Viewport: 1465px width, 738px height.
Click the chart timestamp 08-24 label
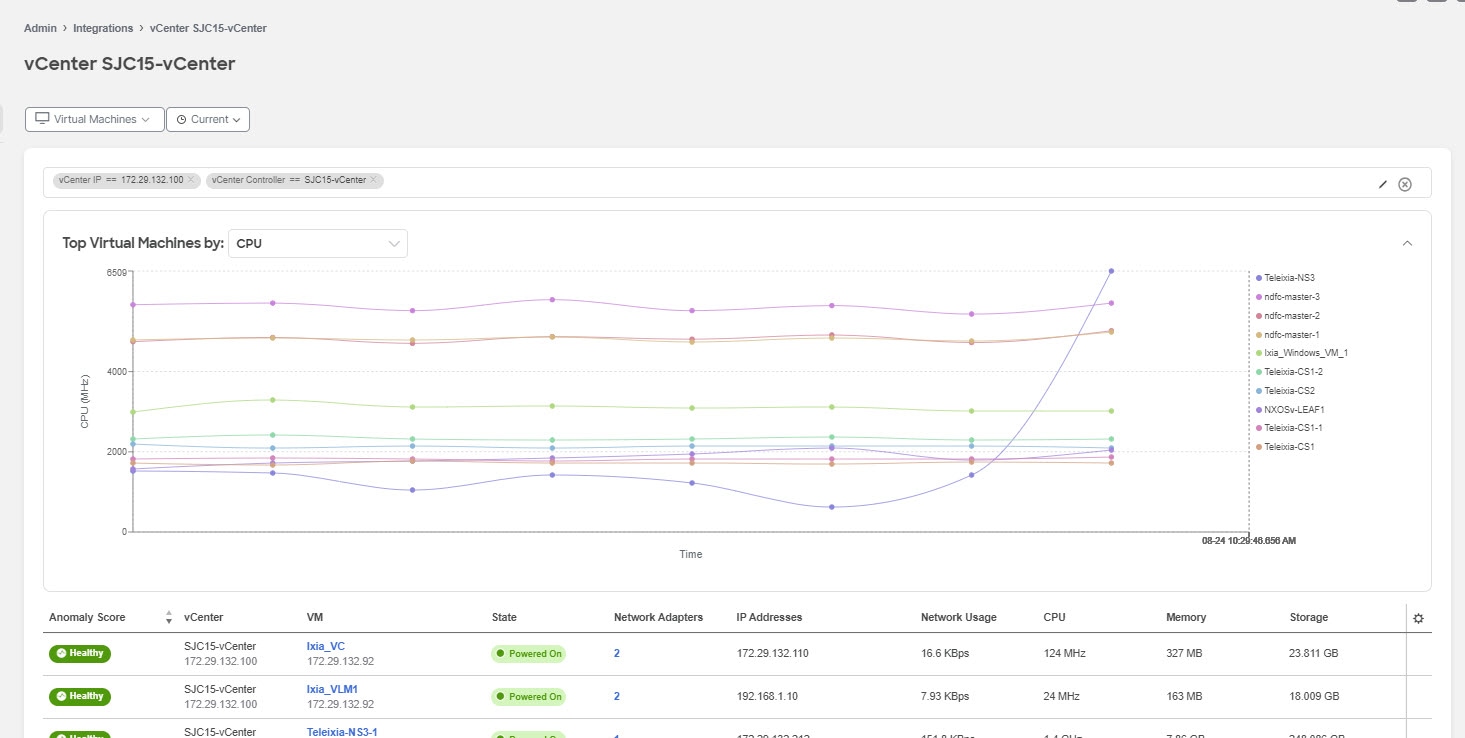click(x=1249, y=540)
